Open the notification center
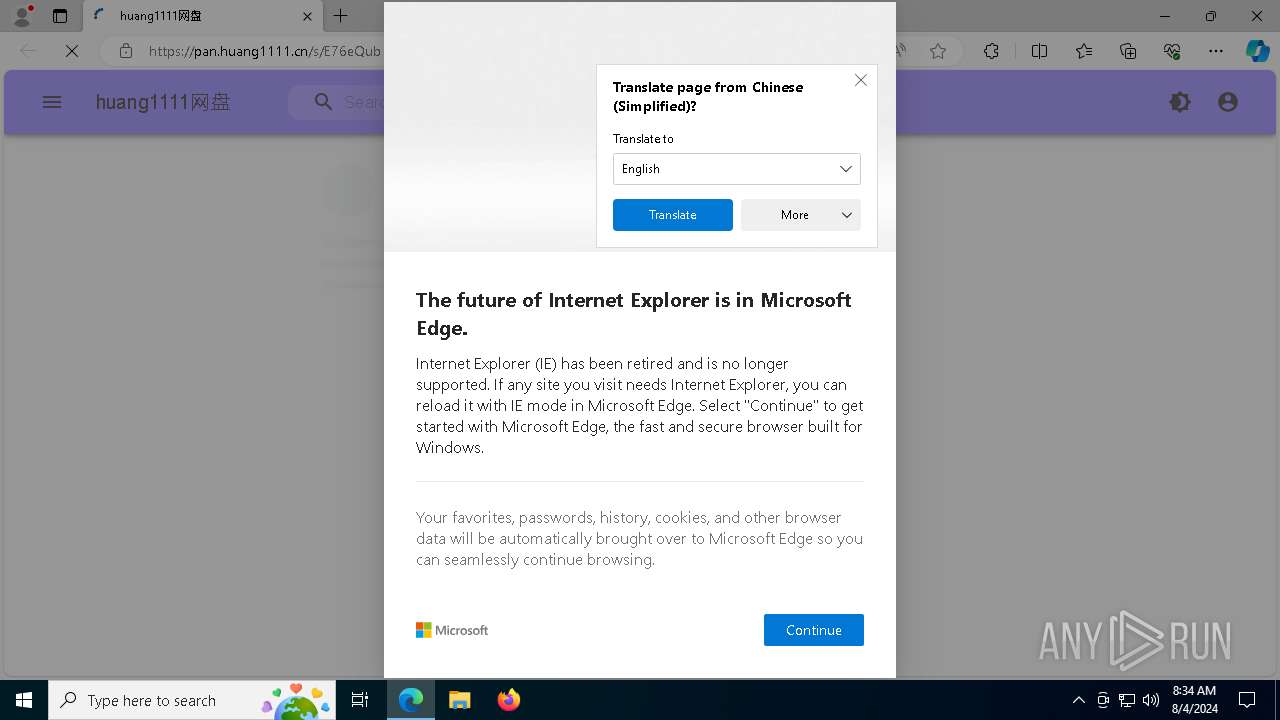 pos(1247,700)
